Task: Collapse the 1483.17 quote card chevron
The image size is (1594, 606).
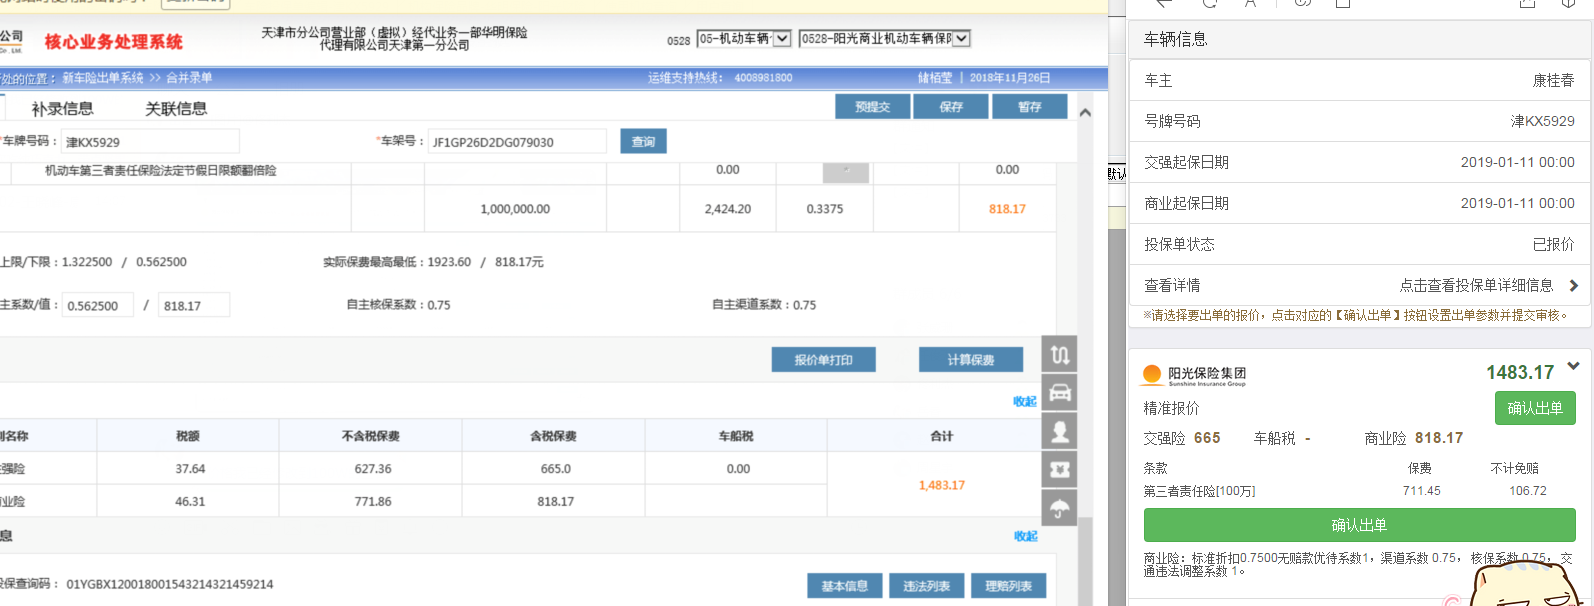Action: coord(1573,366)
